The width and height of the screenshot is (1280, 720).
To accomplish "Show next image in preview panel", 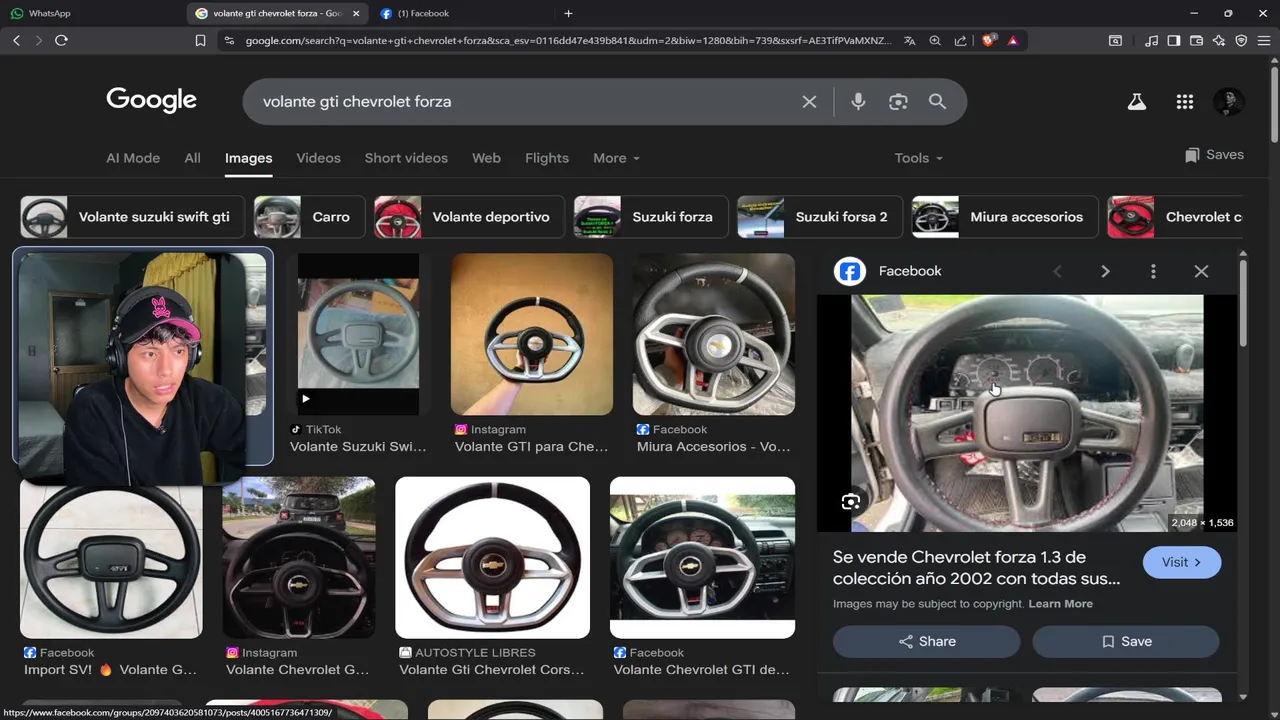I will tap(1105, 271).
